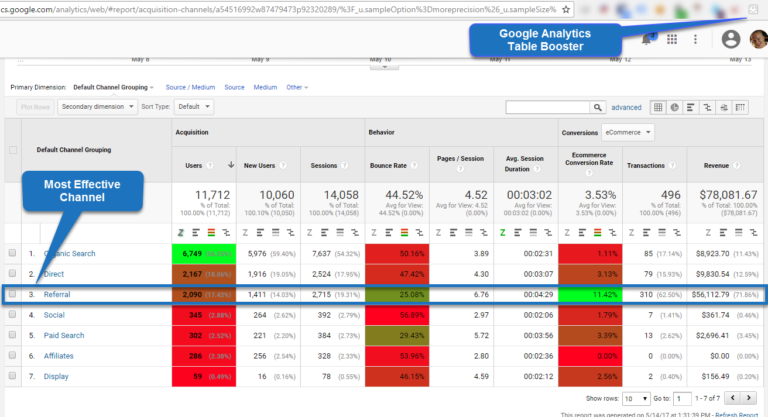This screenshot has height=417, width=768.
Task: Switch to Pivot table view
Action: pyautogui.click(x=741, y=107)
